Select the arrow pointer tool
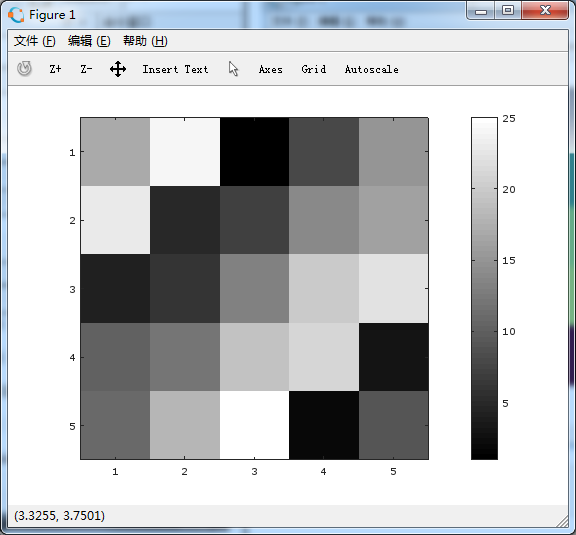The image size is (576, 535). [x=234, y=69]
